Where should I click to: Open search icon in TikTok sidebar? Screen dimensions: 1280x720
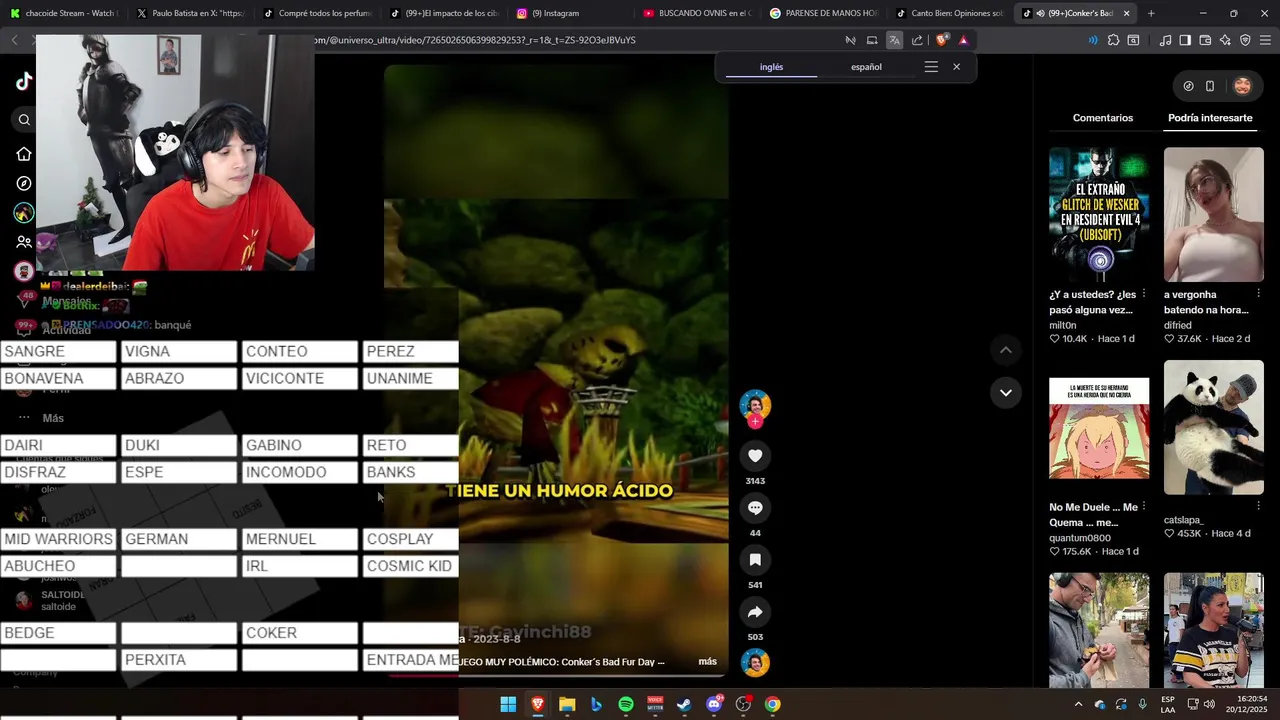click(x=24, y=120)
